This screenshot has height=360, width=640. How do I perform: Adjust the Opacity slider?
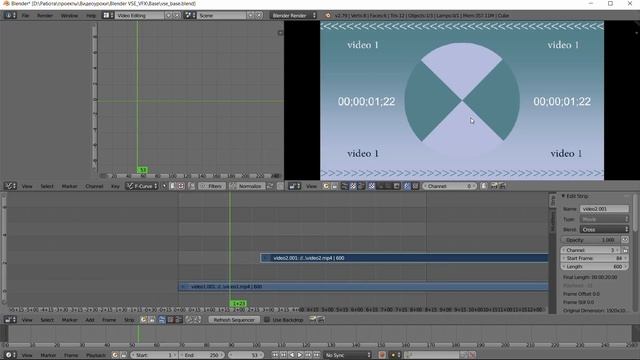tap(591, 240)
